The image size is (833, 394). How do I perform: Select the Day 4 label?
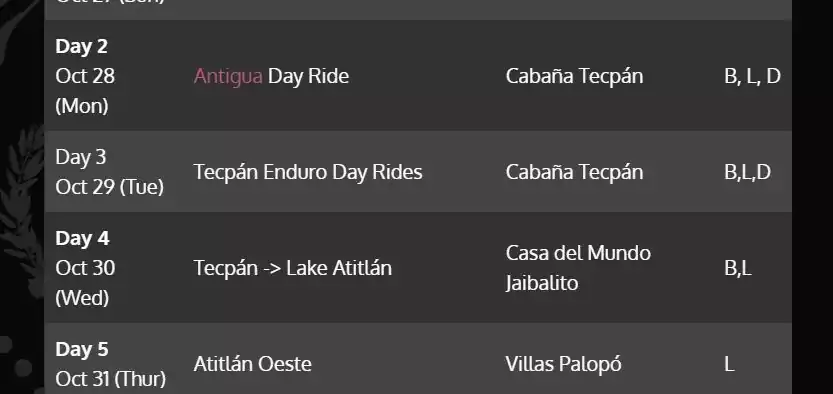pos(82,239)
